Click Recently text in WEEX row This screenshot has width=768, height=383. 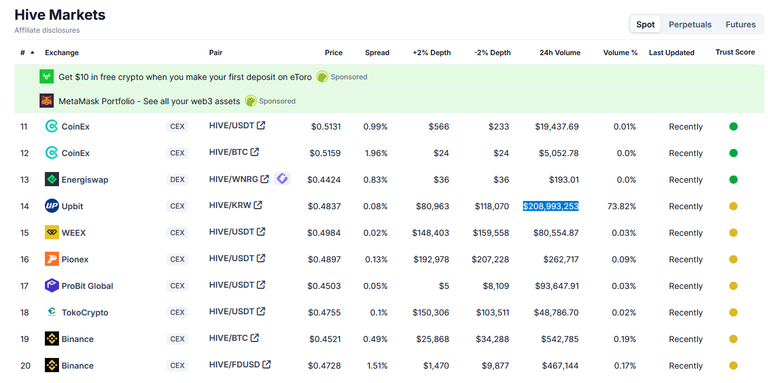(x=686, y=233)
